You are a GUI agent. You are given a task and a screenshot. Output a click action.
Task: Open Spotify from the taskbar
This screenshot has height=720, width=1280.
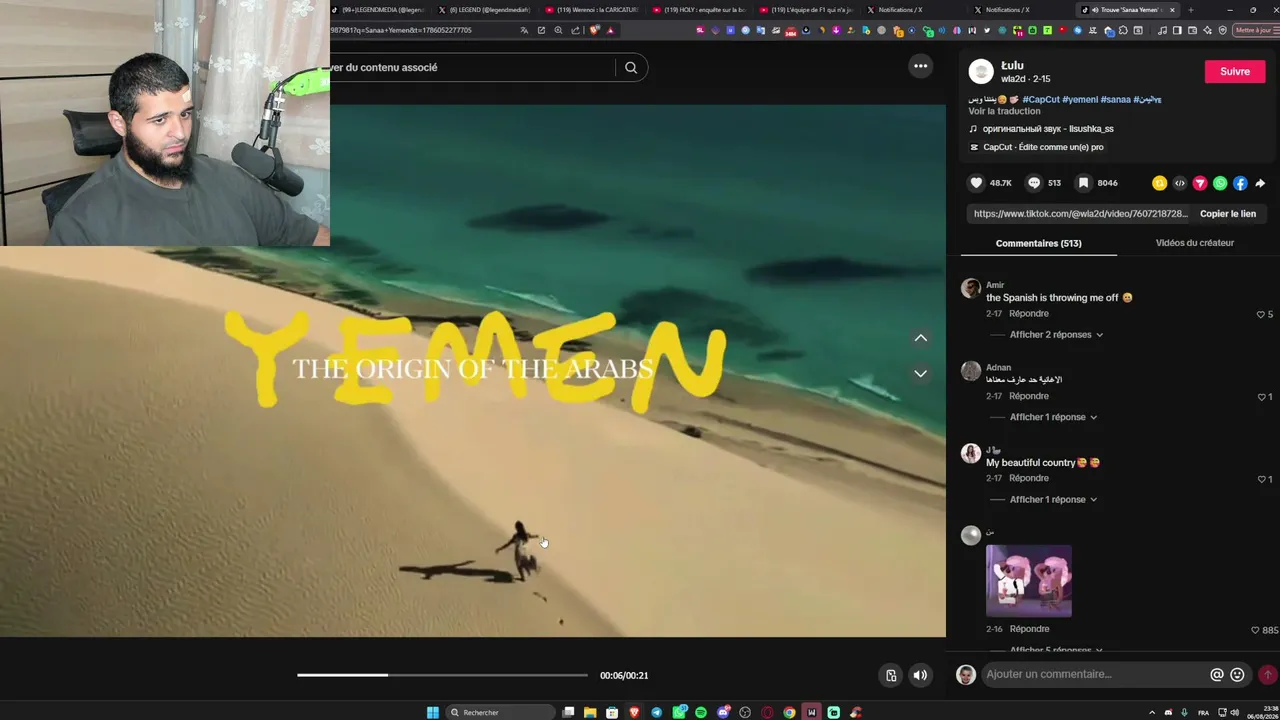click(x=700, y=712)
